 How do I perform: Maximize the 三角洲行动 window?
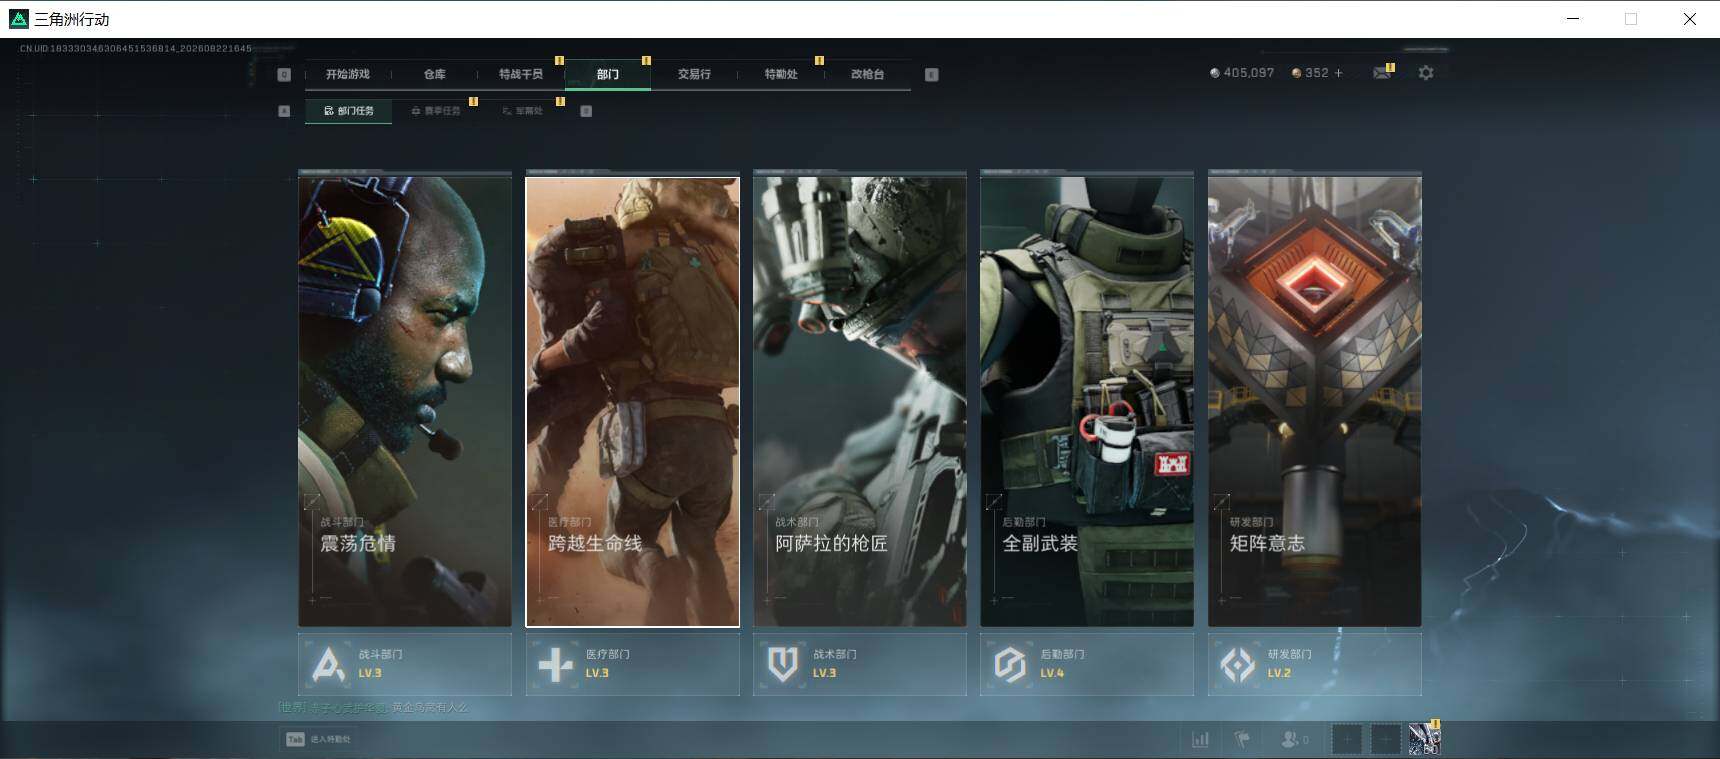(1631, 19)
